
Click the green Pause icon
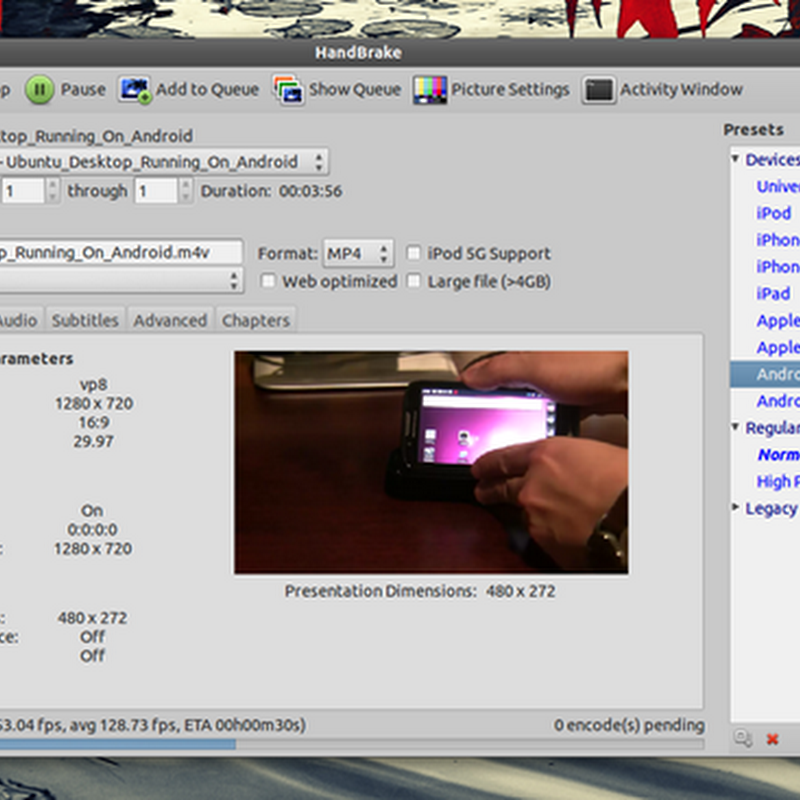point(40,90)
